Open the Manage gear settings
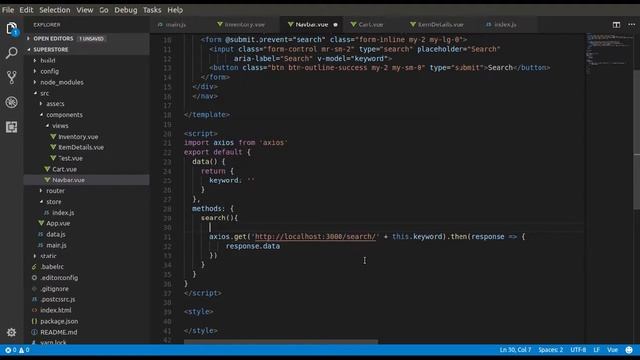Screen dimensions: 640x360 click(x=11, y=332)
